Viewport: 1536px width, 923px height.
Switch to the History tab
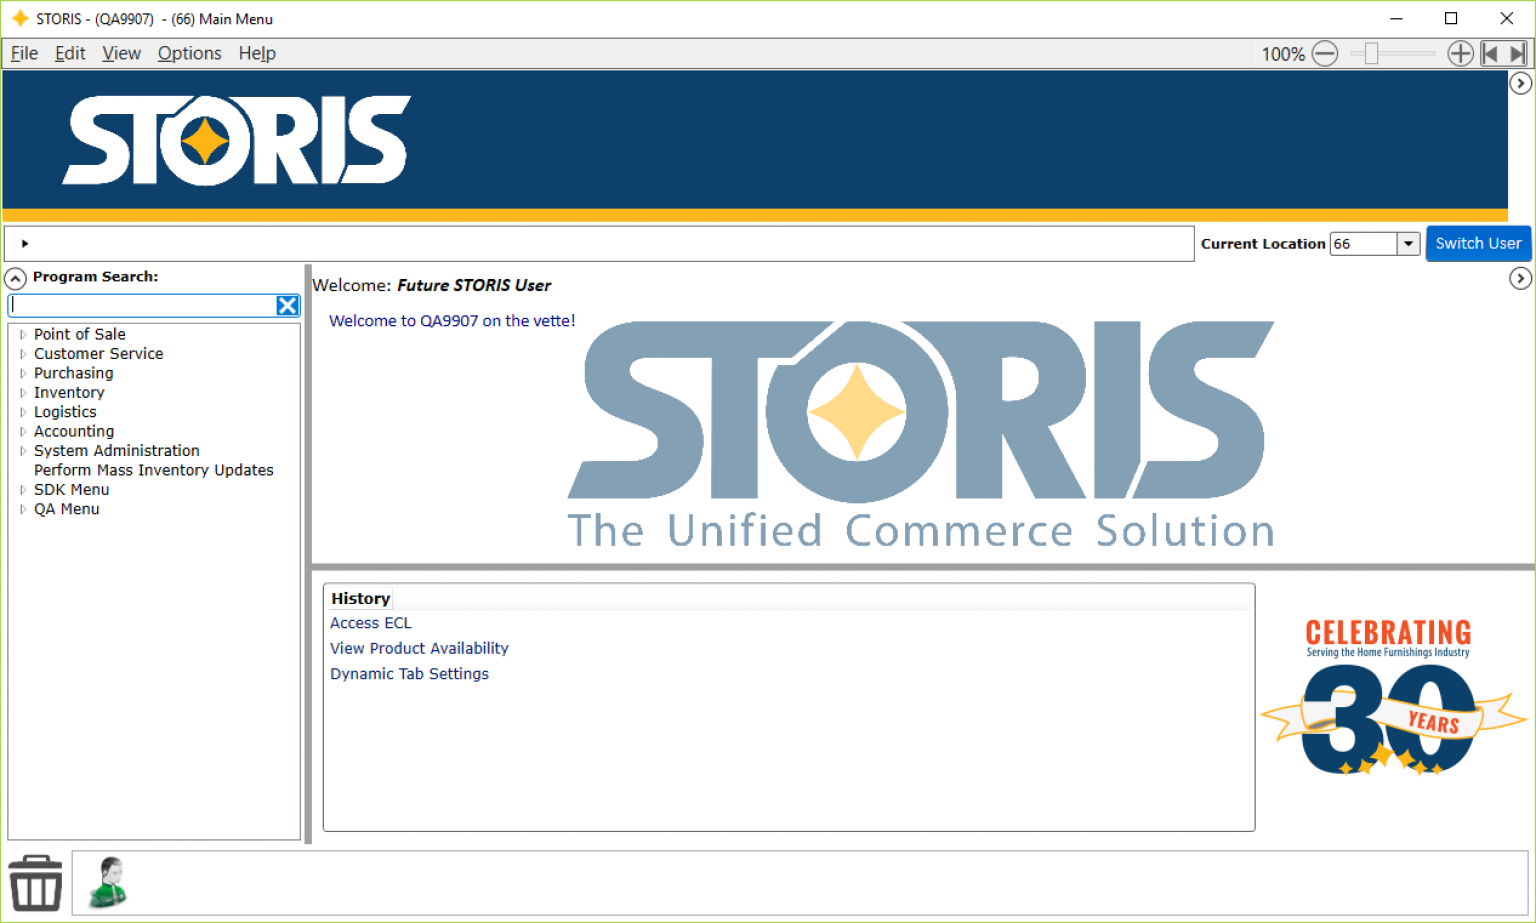point(360,597)
